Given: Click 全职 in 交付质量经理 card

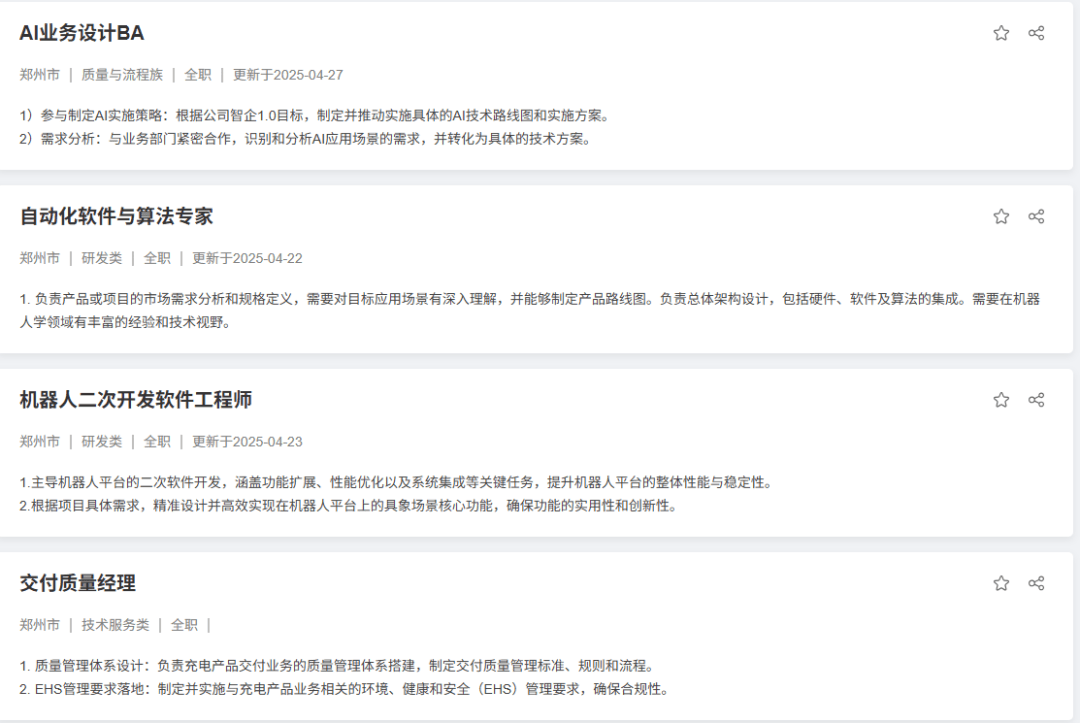Looking at the screenshot, I should (x=184, y=625).
